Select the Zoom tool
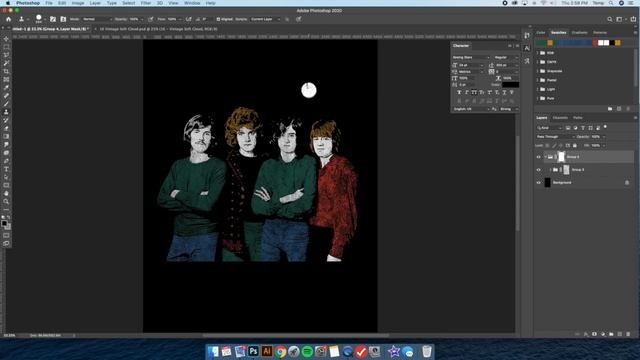This screenshot has height=360, width=640. pyautogui.click(x=6, y=202)
